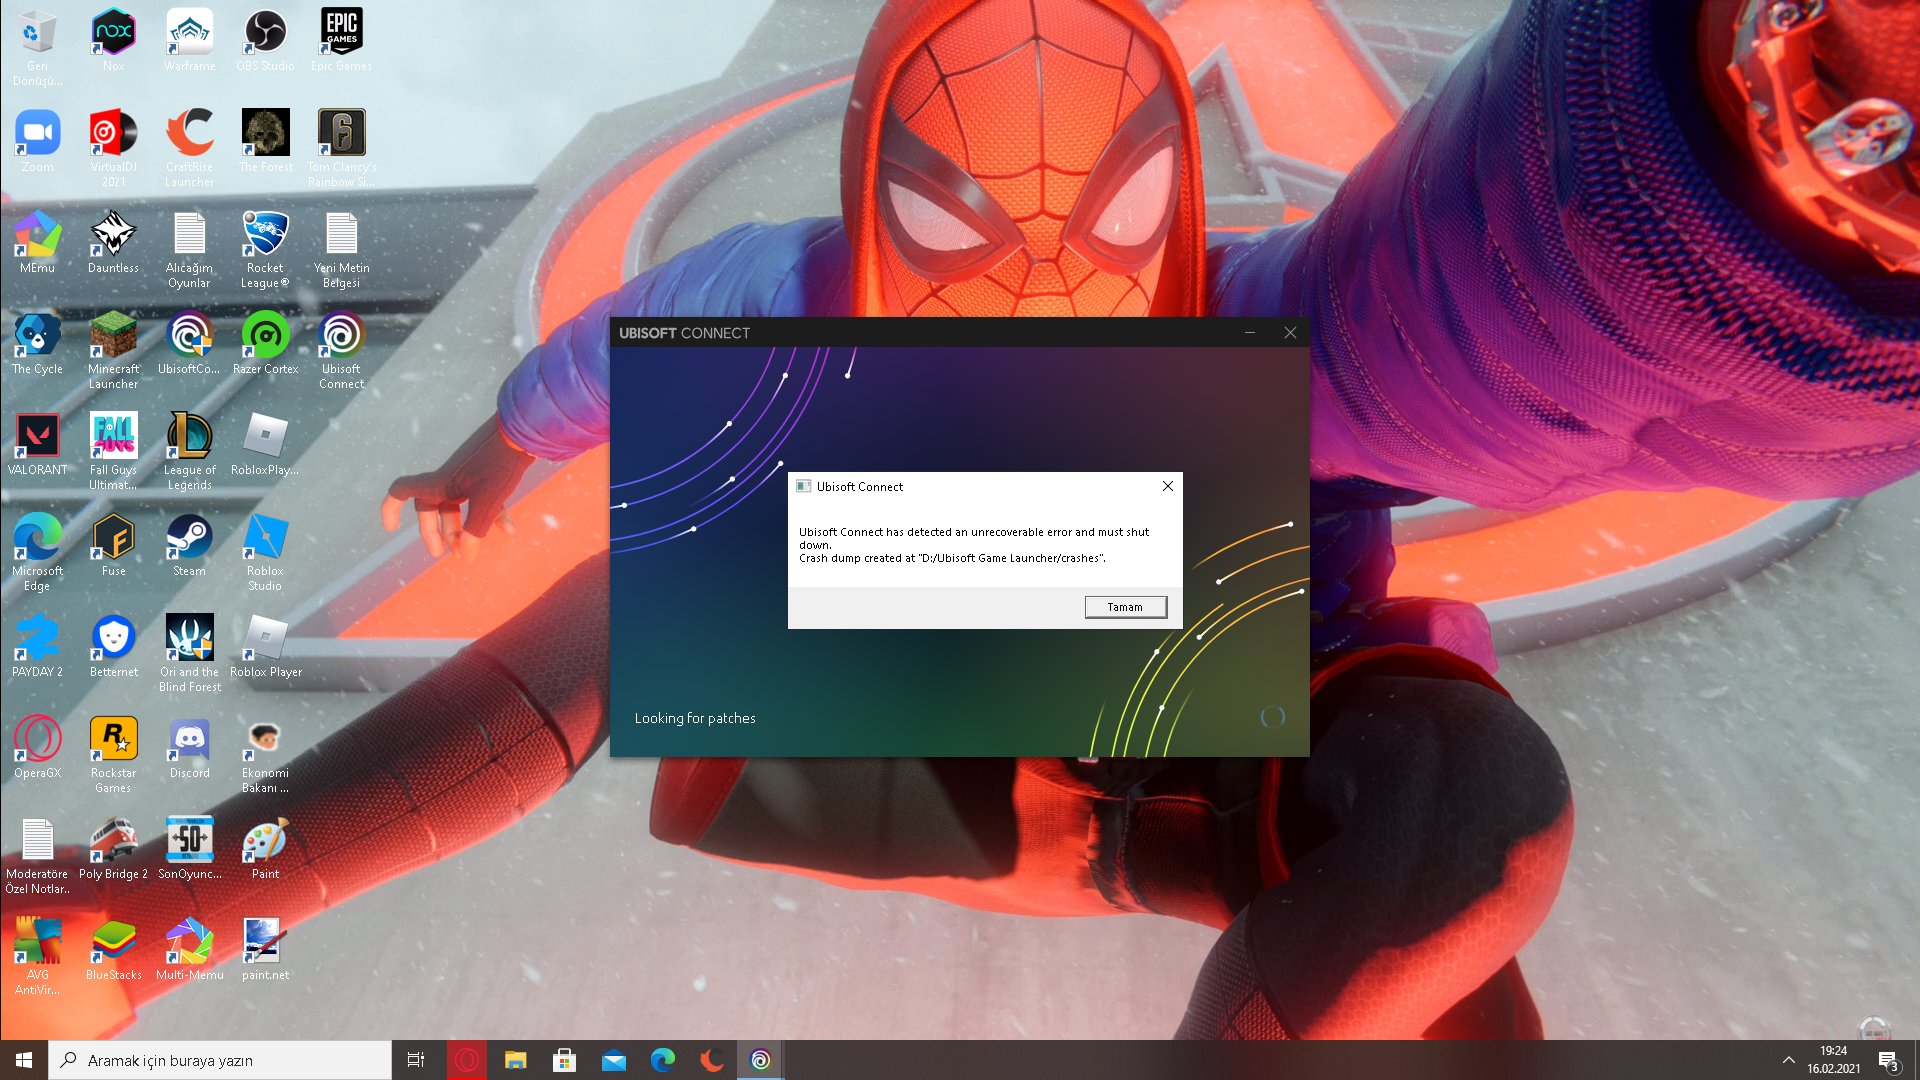Expand the hidden system tray icons
The height and width of the screenshot is (1080, 1920).
click(1788, 1060)
